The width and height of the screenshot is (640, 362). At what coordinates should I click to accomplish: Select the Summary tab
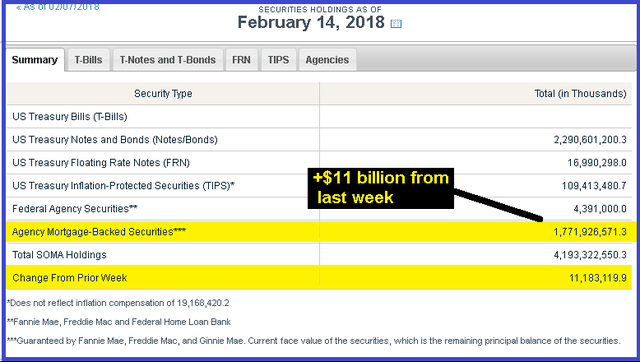click(x=35, y=60)
